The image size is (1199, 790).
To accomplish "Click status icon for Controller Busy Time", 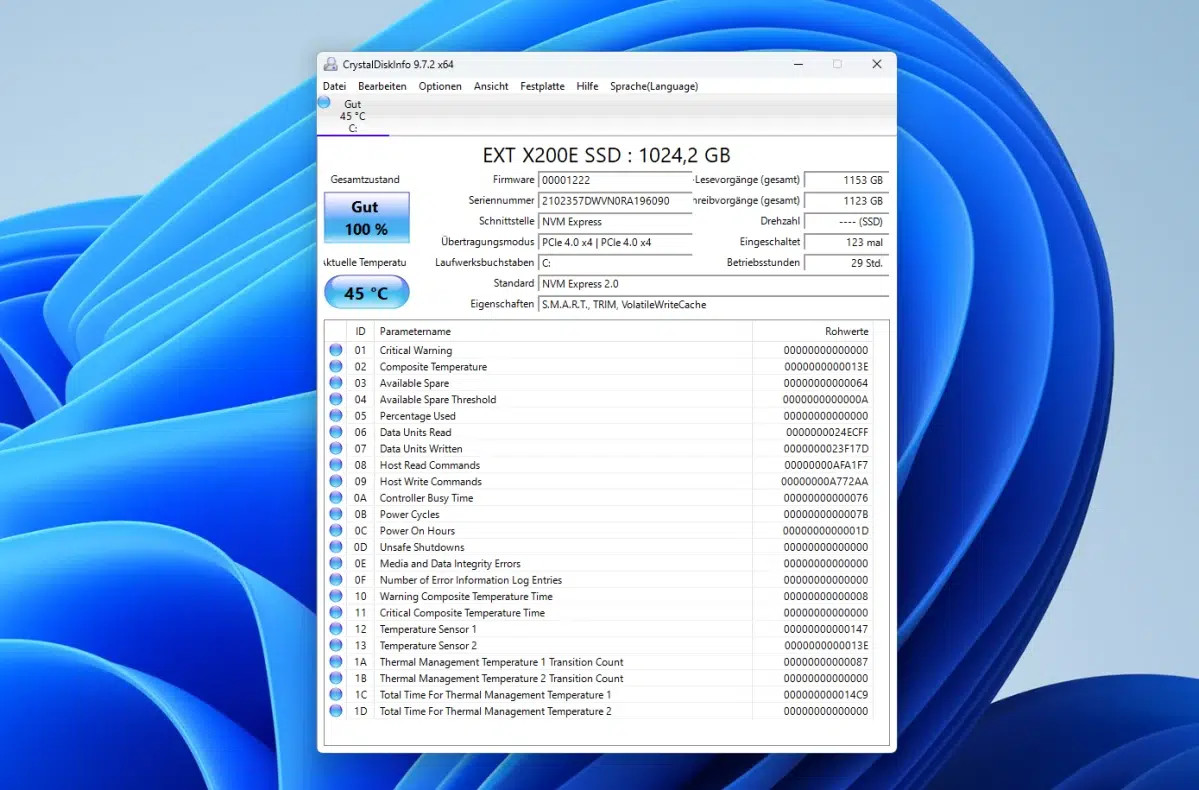I will click(336, 498).
